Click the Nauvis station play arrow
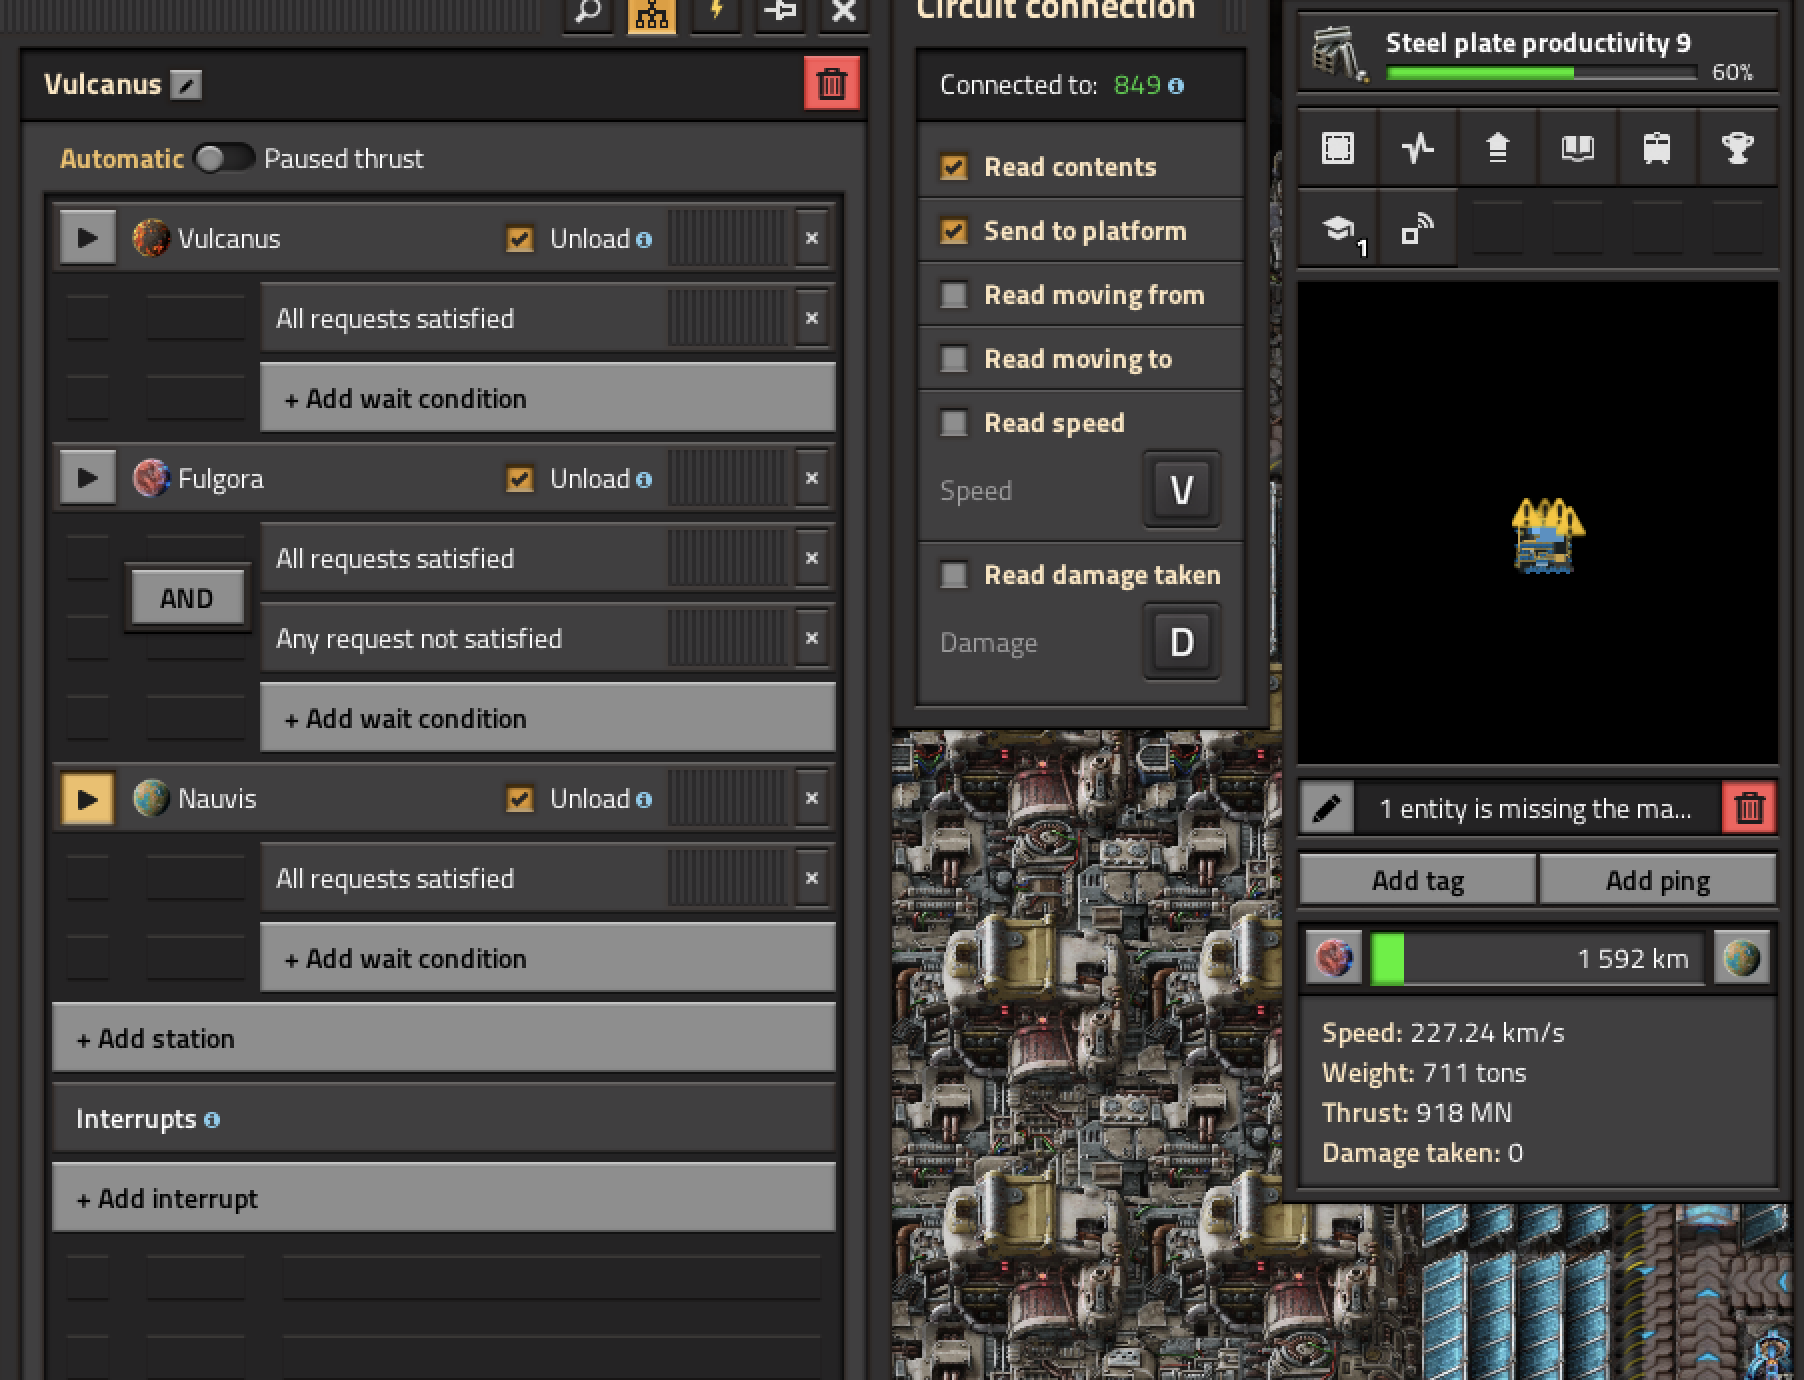This screenshot has height=1380, width=1804. (x=87, y=798)
